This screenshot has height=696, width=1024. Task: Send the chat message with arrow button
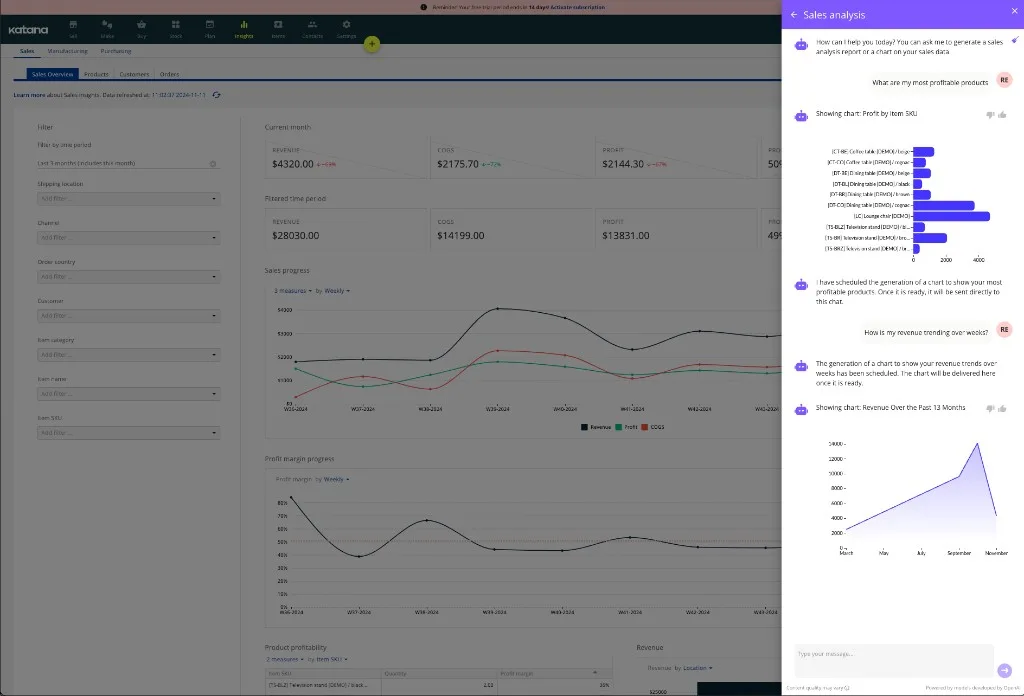tap(1004, 670)
